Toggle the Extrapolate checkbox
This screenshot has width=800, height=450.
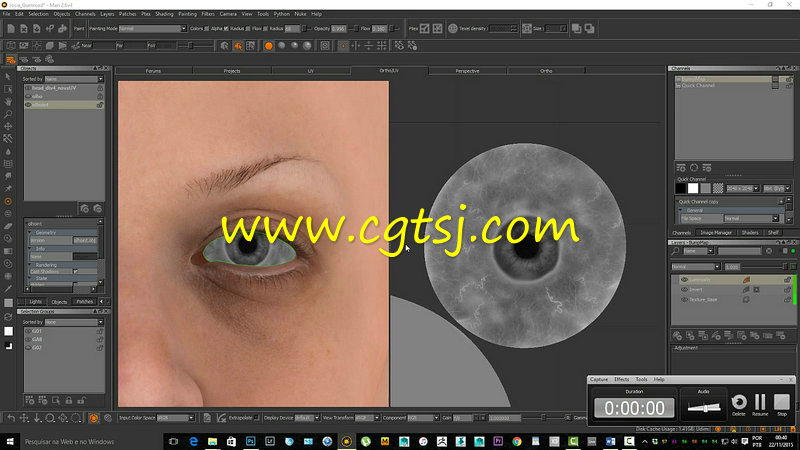tap(256, 418)
